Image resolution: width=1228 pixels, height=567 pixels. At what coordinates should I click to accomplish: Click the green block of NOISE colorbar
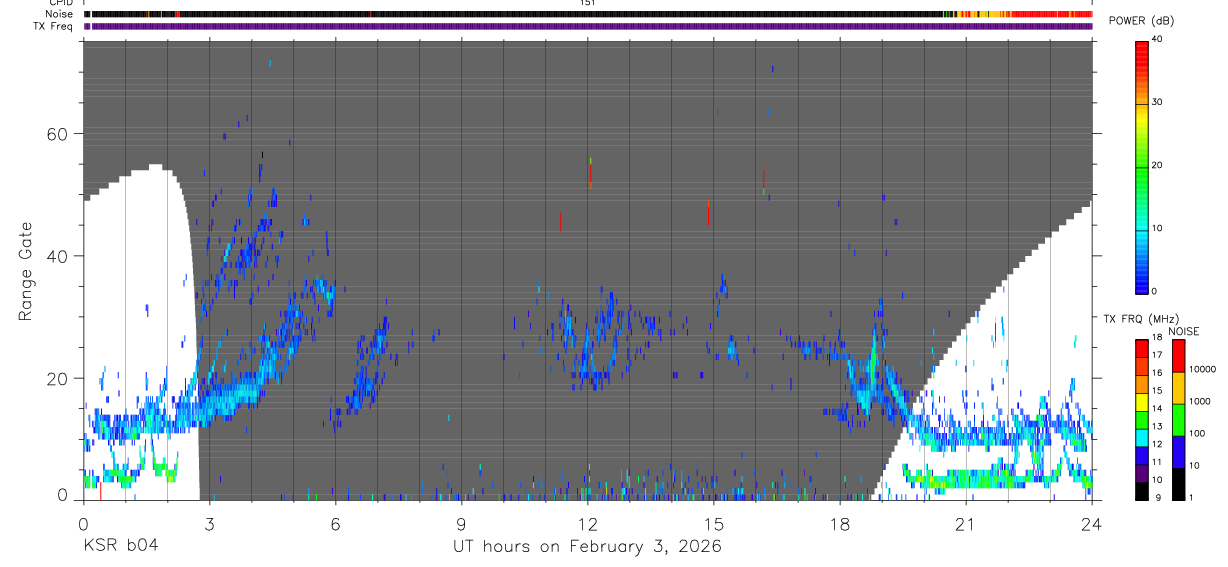pos(1178,420)
